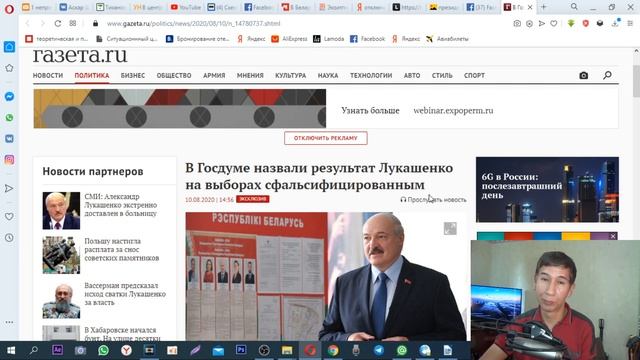This screenshot has width=640, height=360.
Task: Click the Lukashenko partner news thumbnail
Action: point(61,211)
